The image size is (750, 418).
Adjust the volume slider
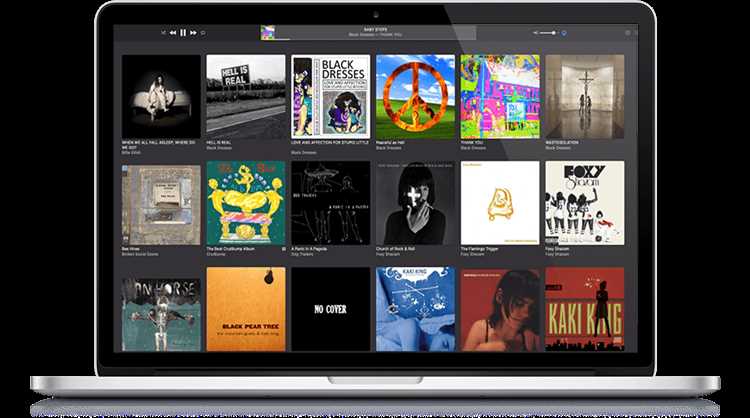pos(549,33)
